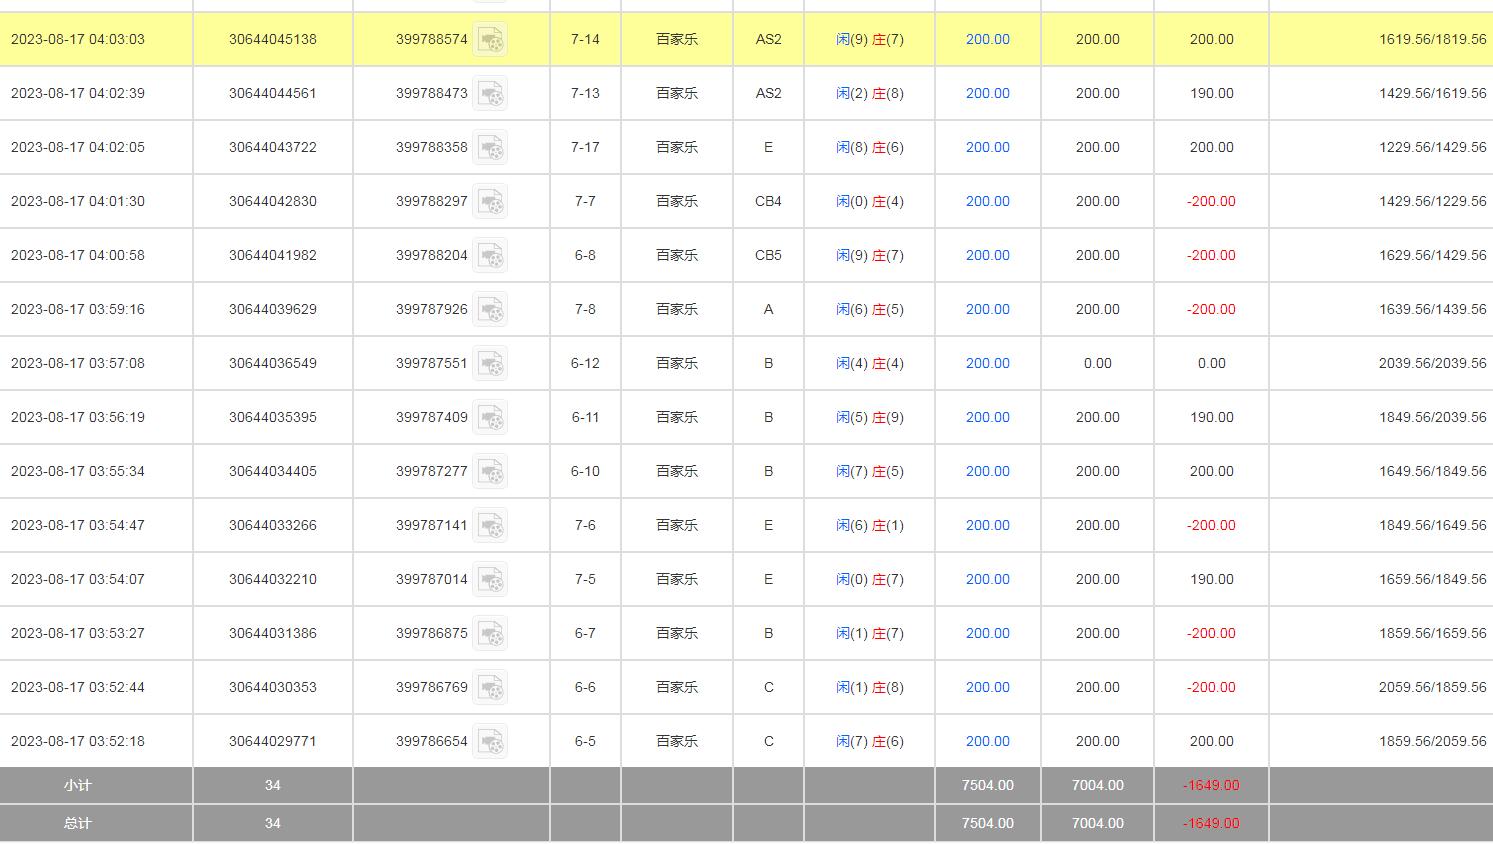Click table code CB5

pyautogui.click(x=768, y=255)
